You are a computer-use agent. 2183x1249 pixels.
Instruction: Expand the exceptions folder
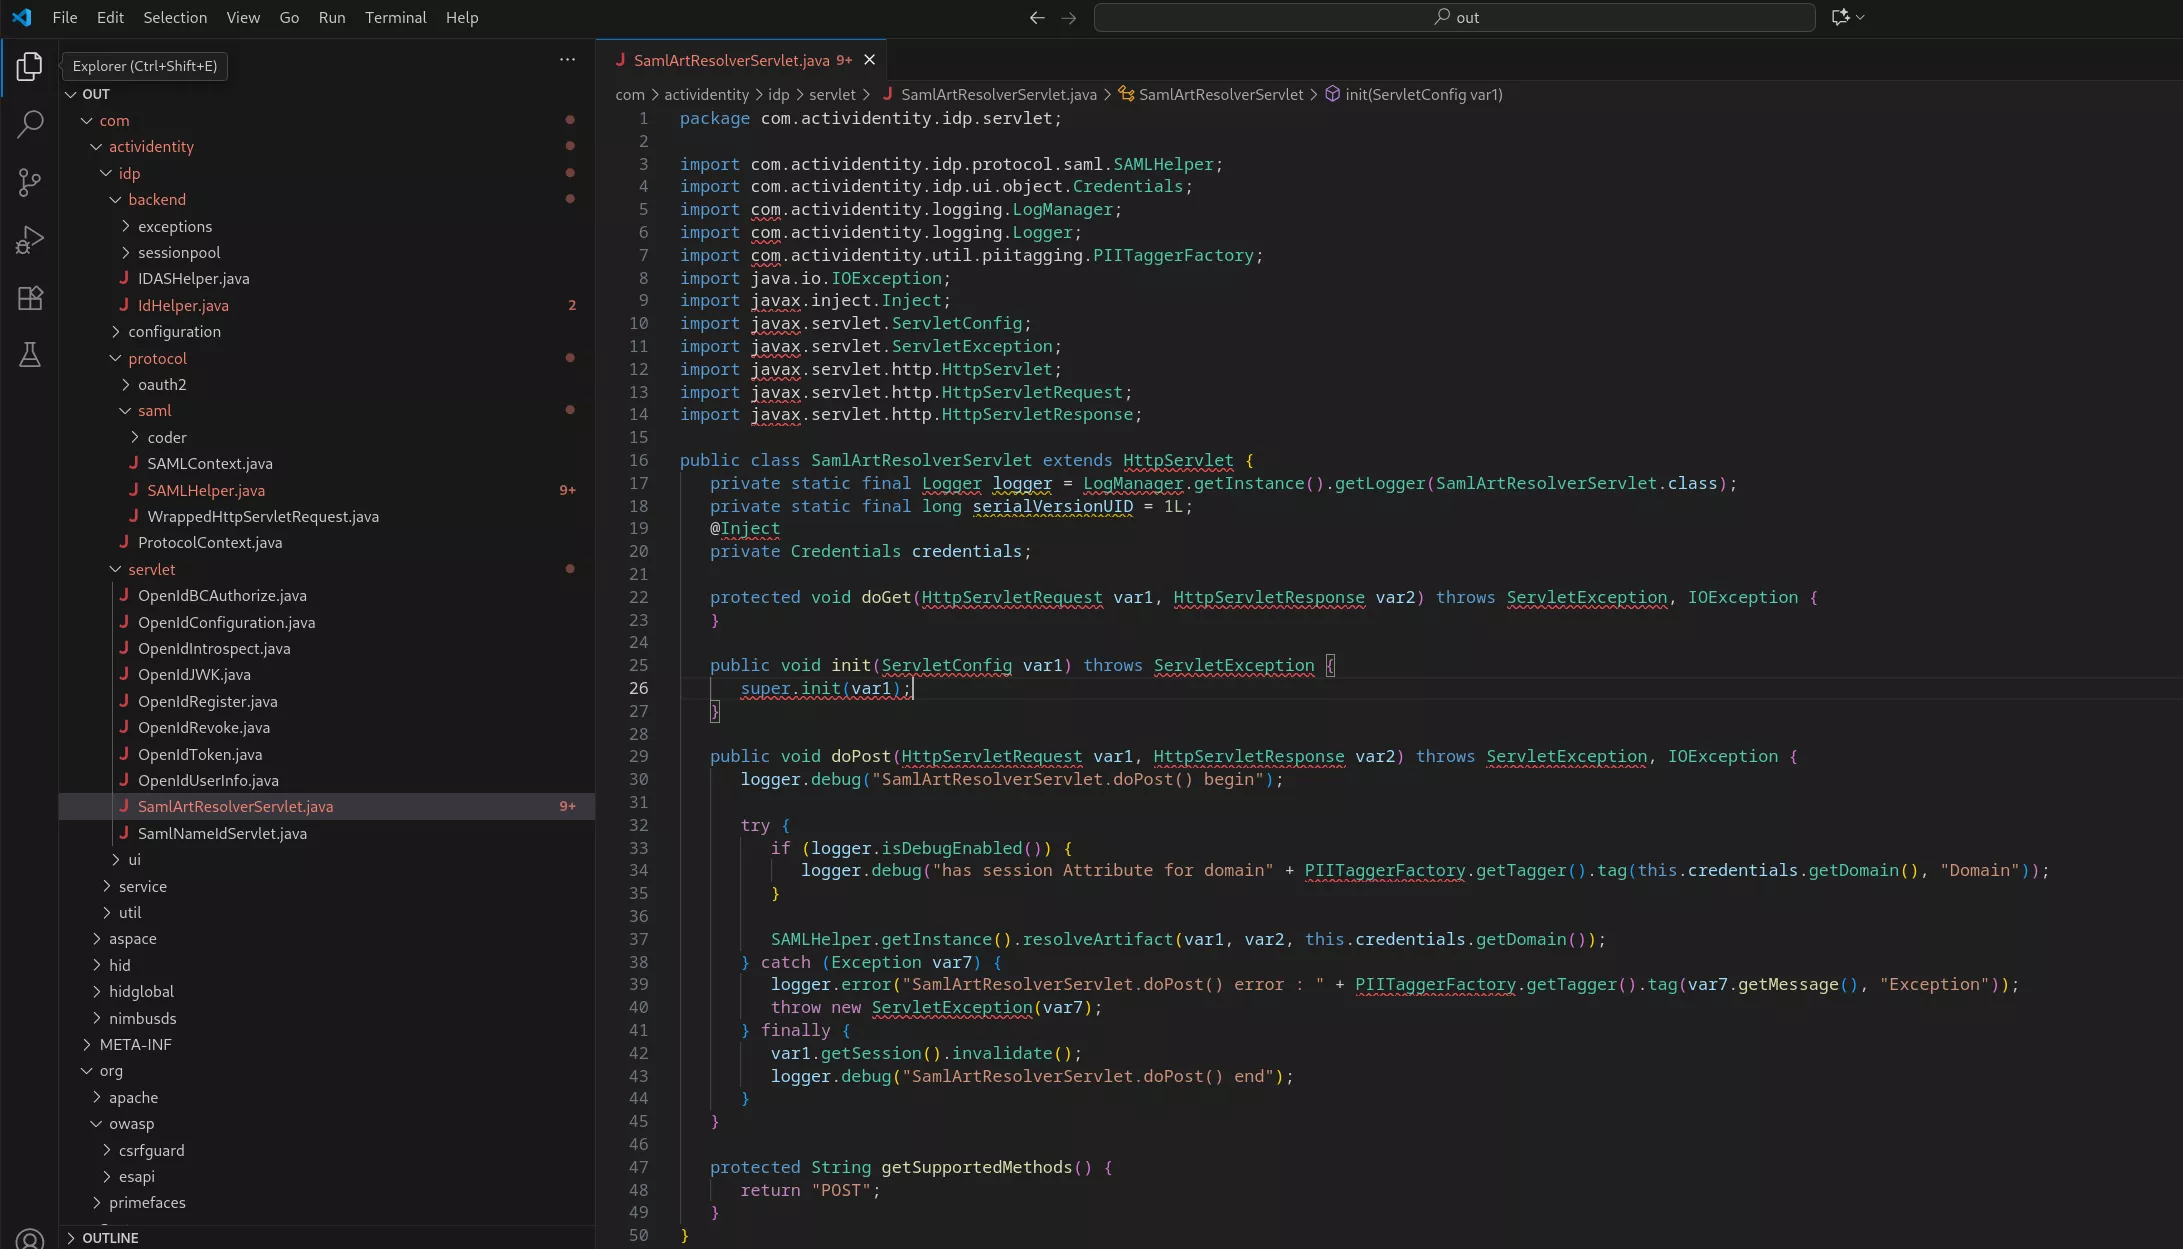[x=175, y=226]
